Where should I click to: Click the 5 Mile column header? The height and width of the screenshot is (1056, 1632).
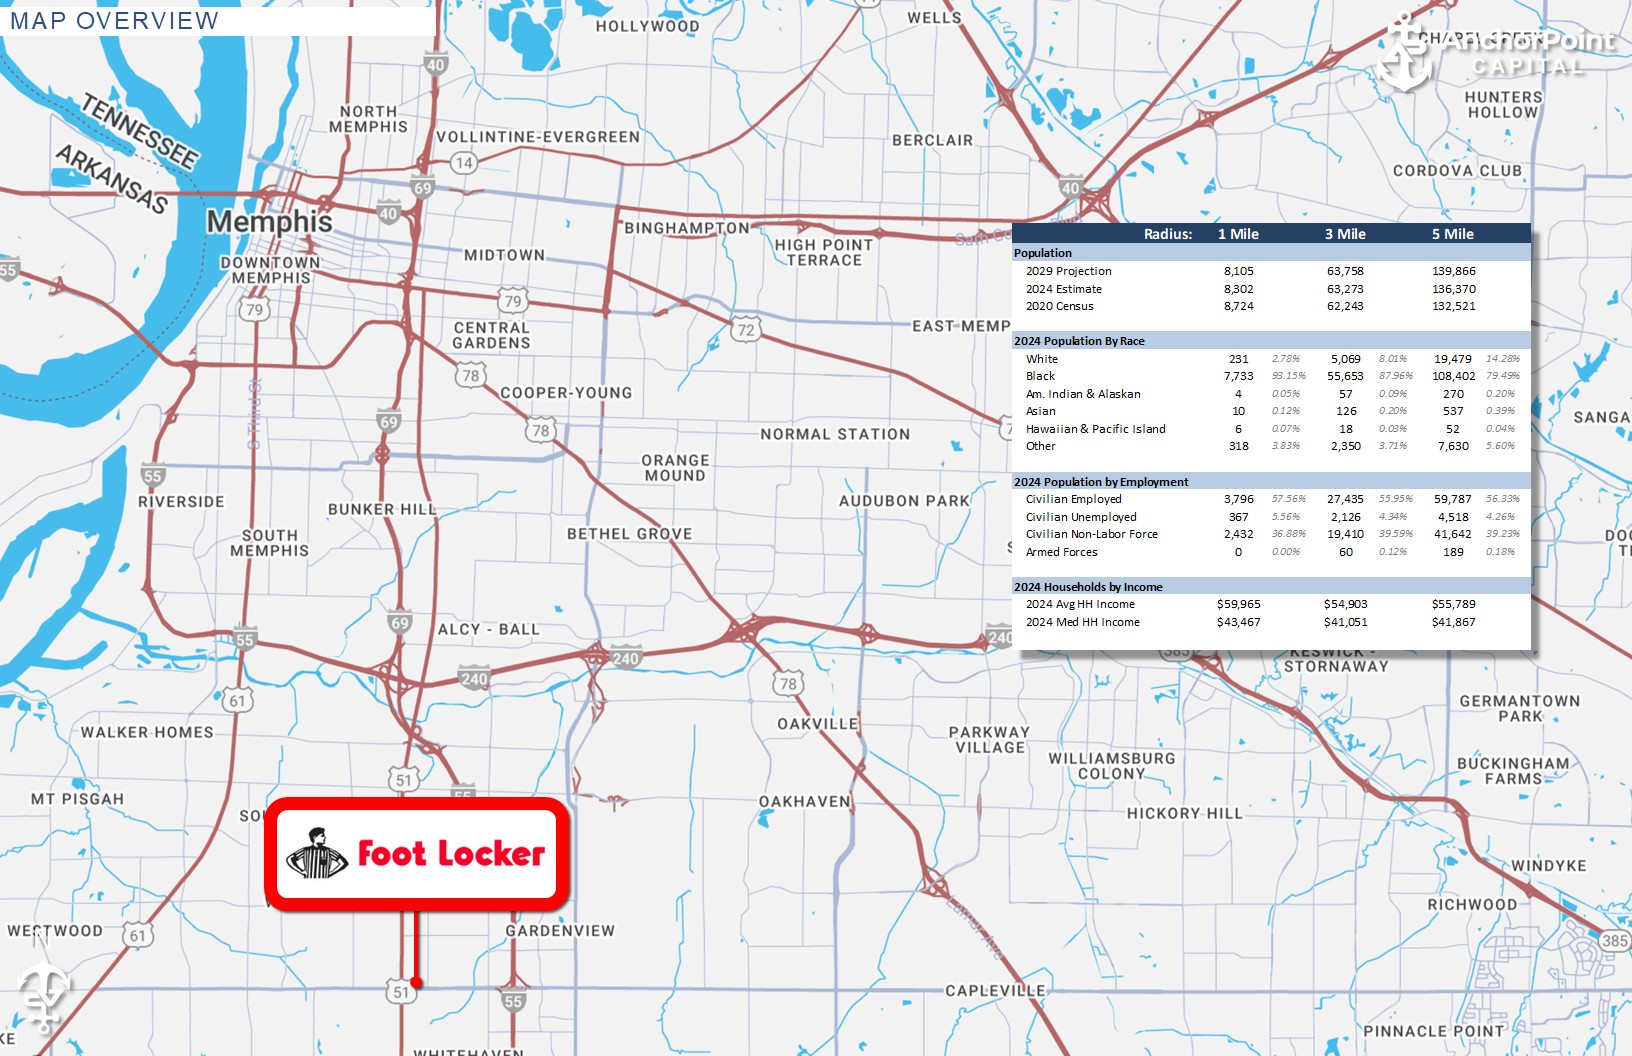(x=1453, y=234)
